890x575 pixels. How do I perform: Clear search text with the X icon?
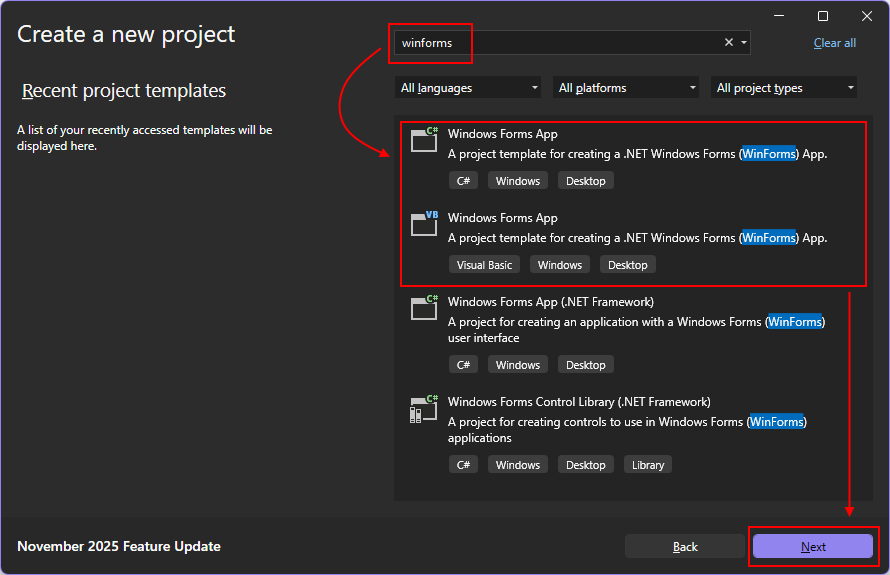pyautogui.click(x=729, y=42)
